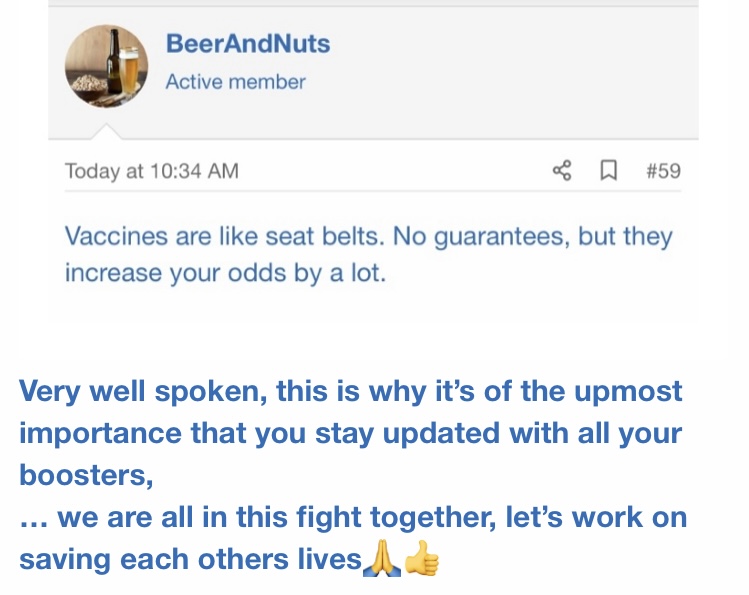Click the caption line starting with "importance"
This screenshot has width=749, height=595.
tap(350, 434)
